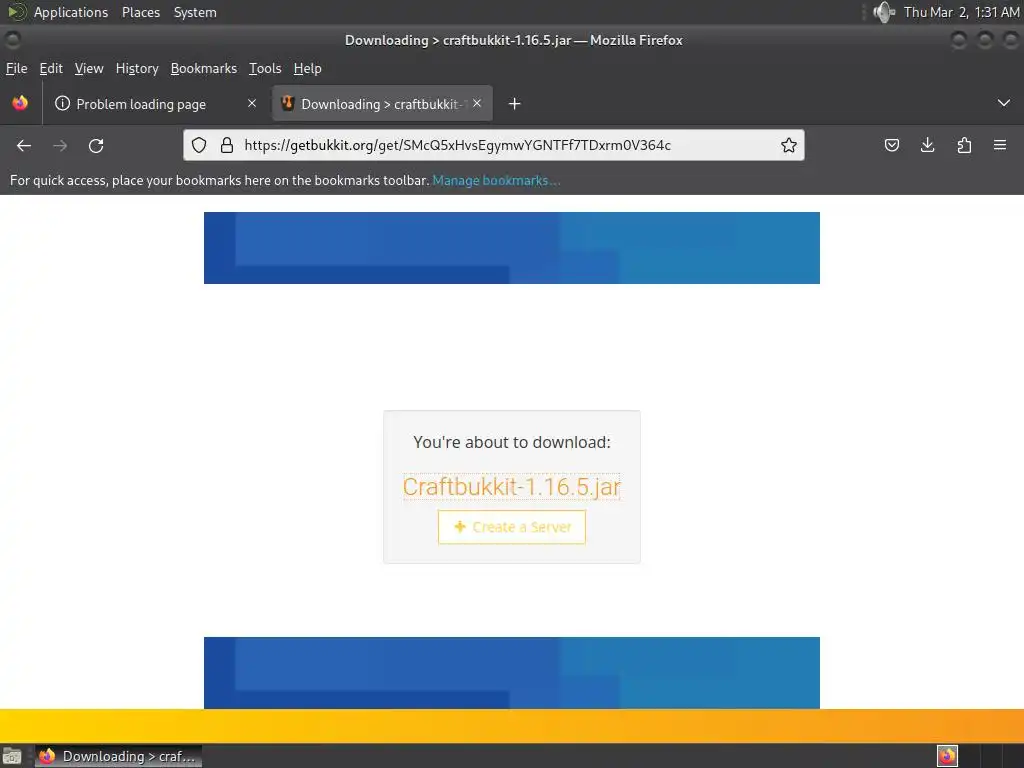Select the Downloading craftbukkit tab
1024x768 pixels.
tap(382, 104)
